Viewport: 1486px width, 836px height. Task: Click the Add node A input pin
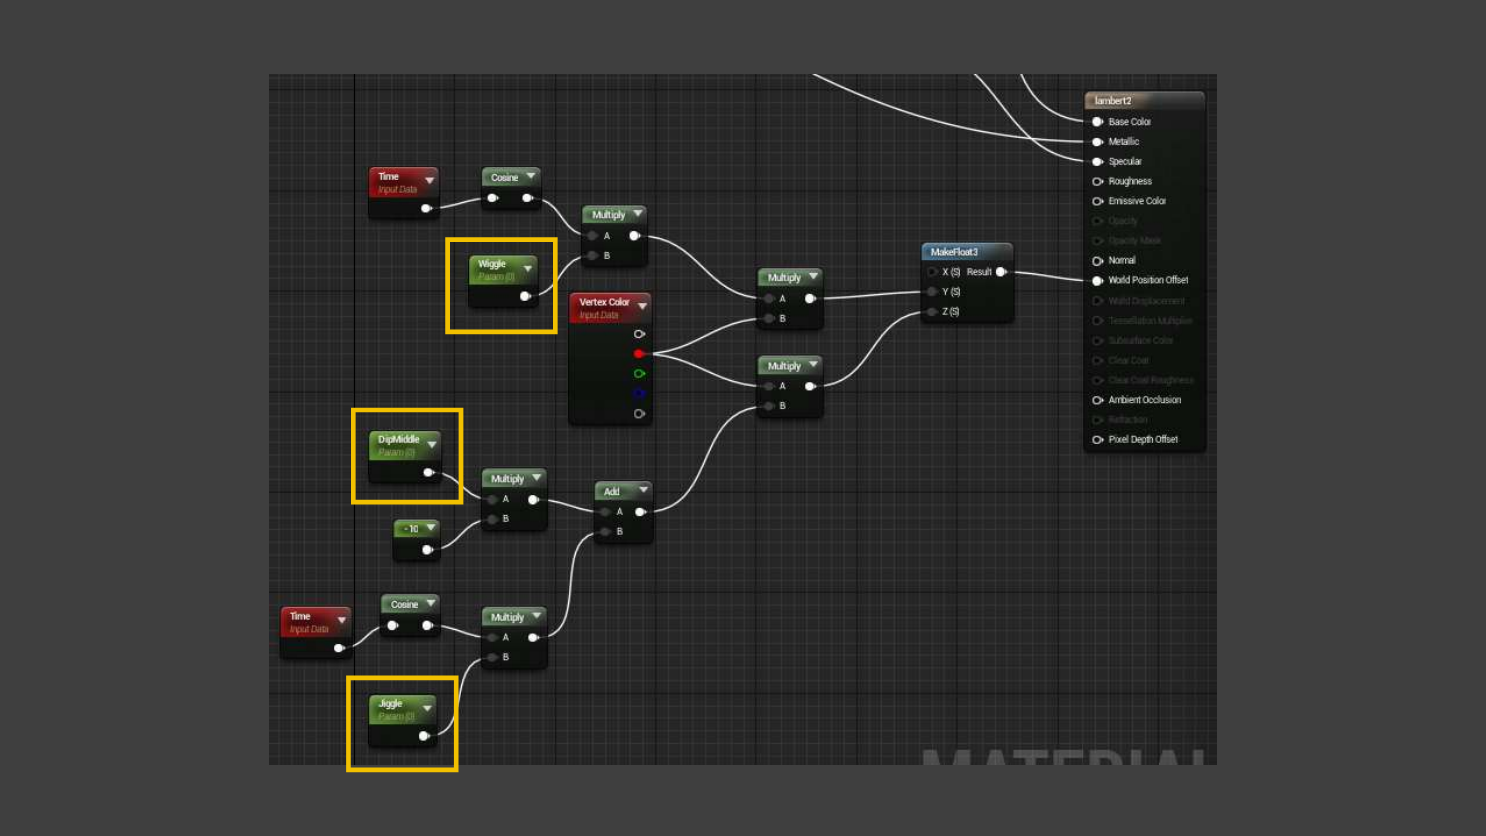[x=605, y=512]
